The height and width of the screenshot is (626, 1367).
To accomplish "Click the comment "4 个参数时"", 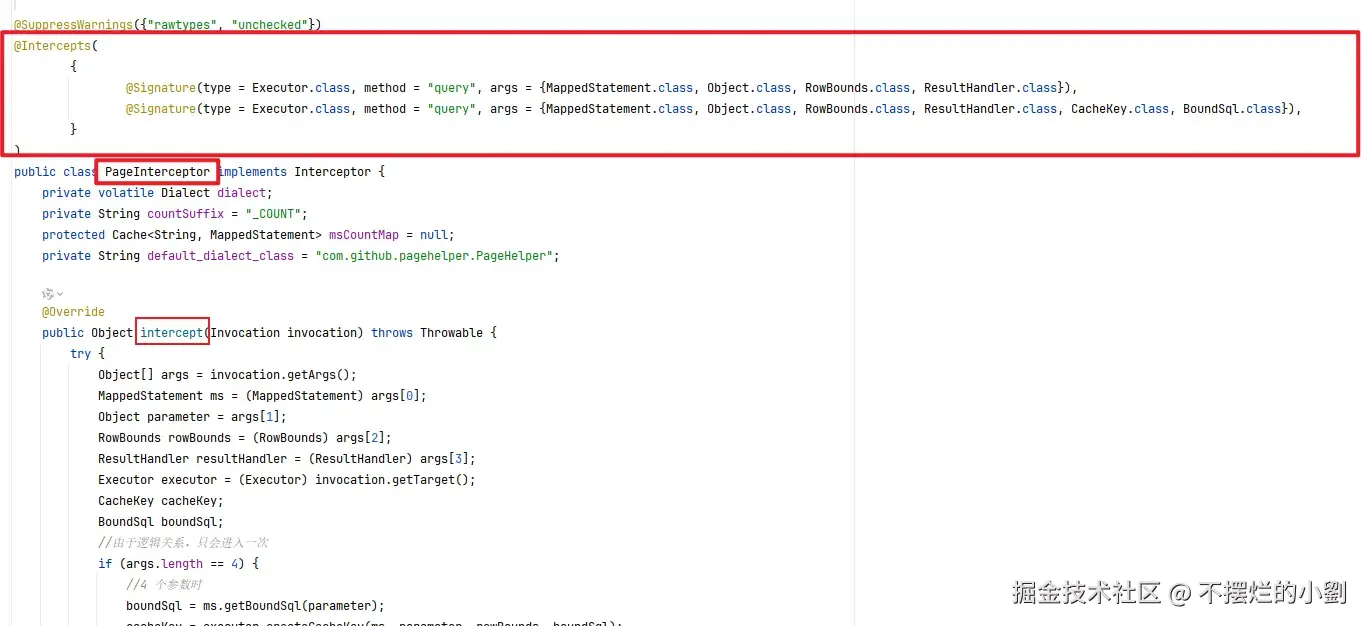I will pyautogui.click(x=164, y=585).
